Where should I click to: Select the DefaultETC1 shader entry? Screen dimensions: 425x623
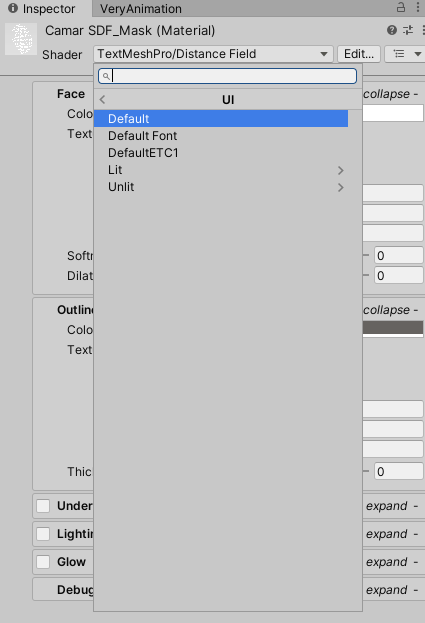click(x=221, y=153)
